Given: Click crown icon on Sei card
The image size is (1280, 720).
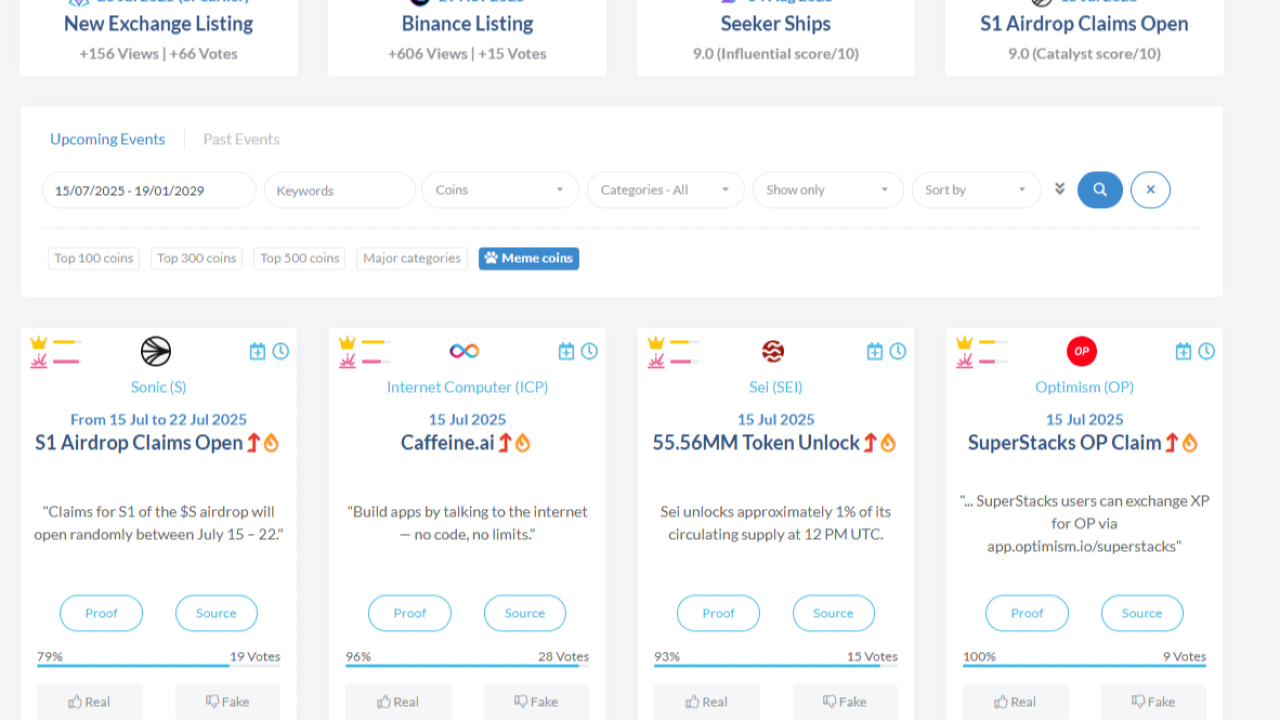Looking at the screenshot, I should click(x=656, y=342).
